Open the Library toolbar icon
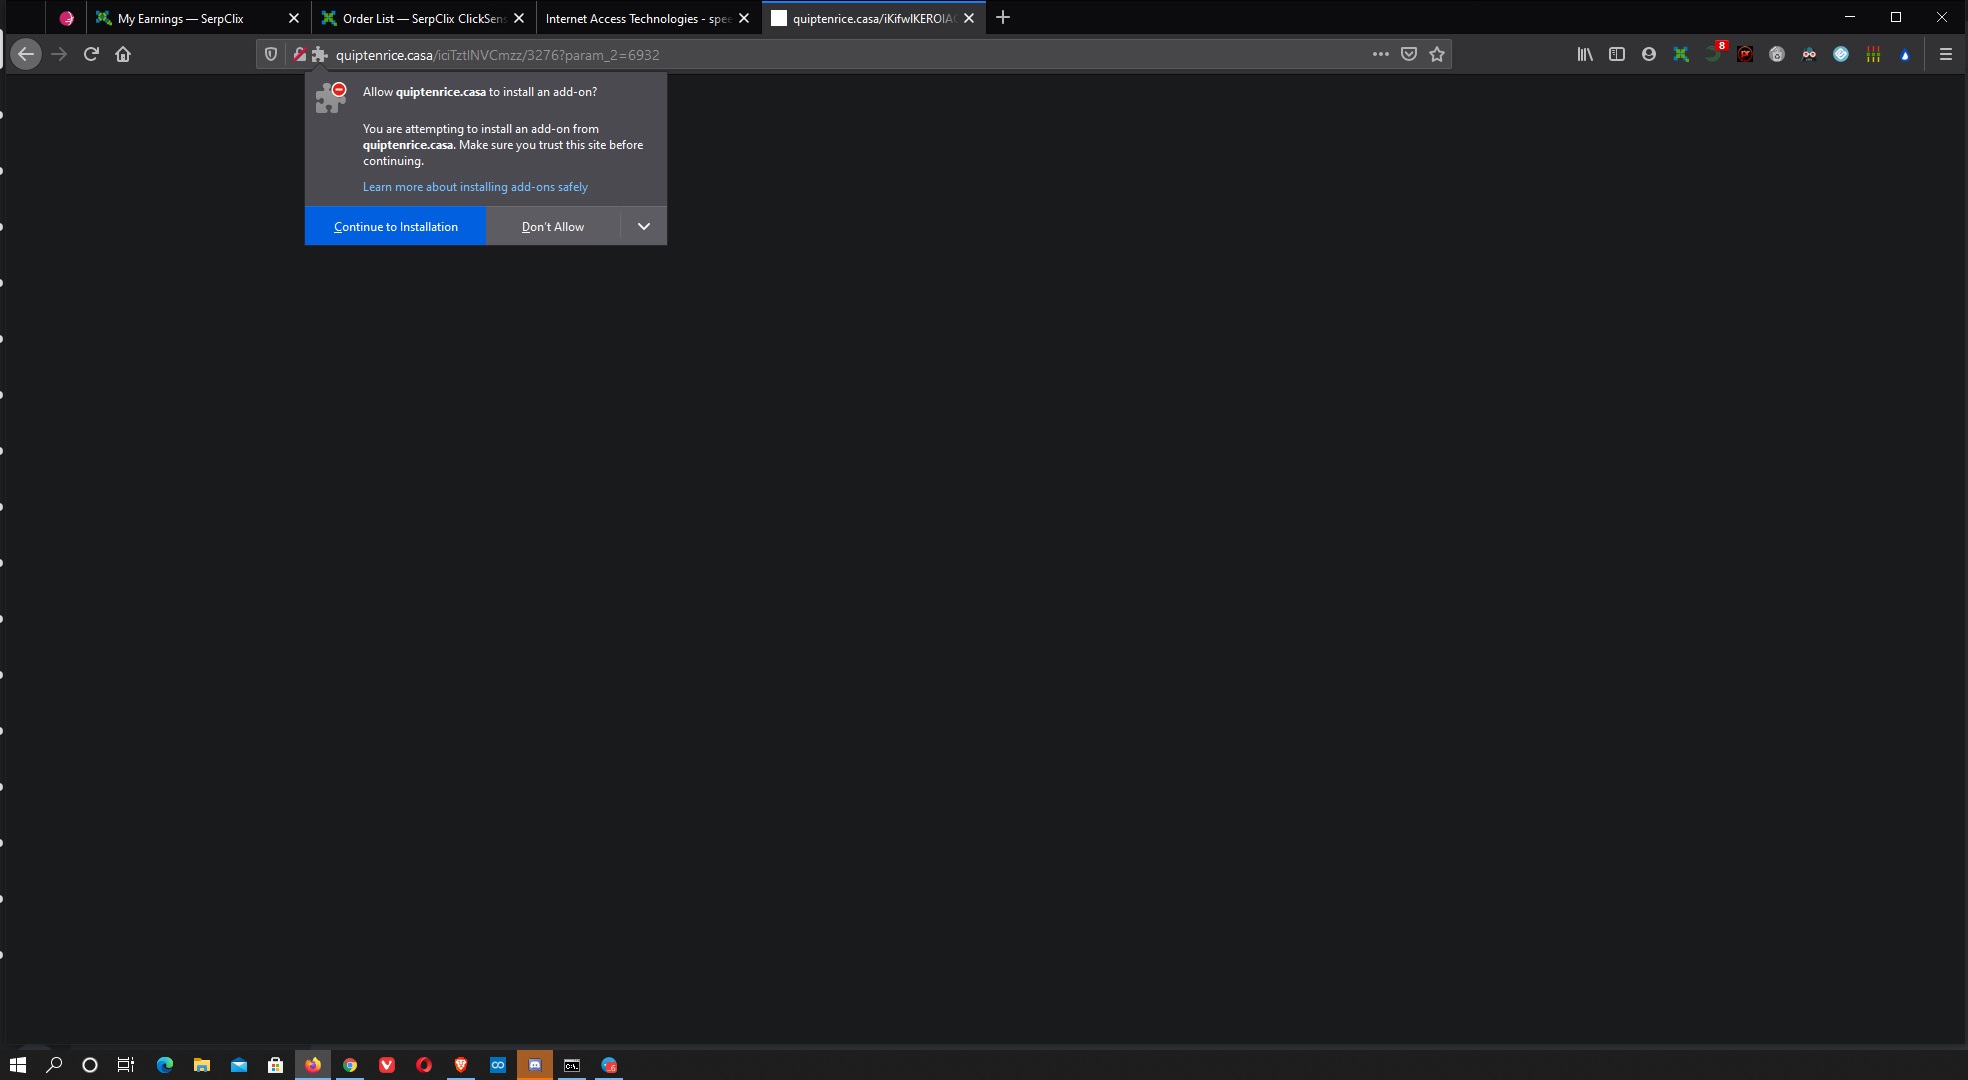1968x1080 pixels. tap(1585, 55)
